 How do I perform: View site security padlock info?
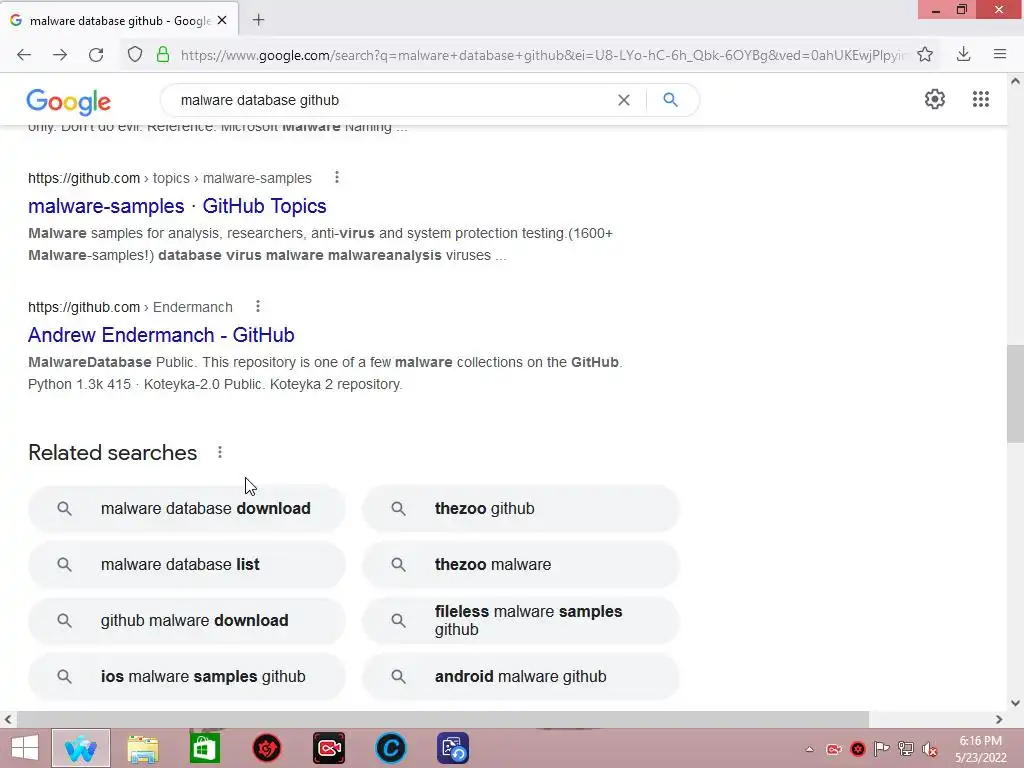[x=163, y=55]
